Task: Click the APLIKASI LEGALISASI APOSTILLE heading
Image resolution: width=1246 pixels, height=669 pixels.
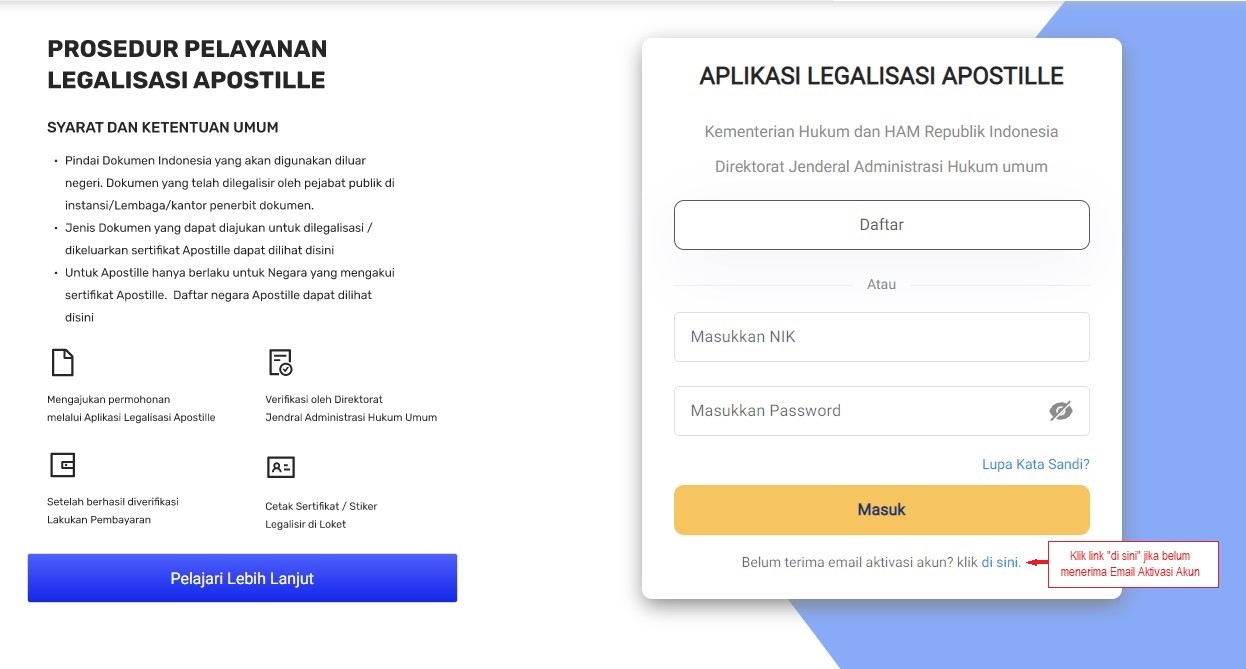Action: tap(881, 76)
